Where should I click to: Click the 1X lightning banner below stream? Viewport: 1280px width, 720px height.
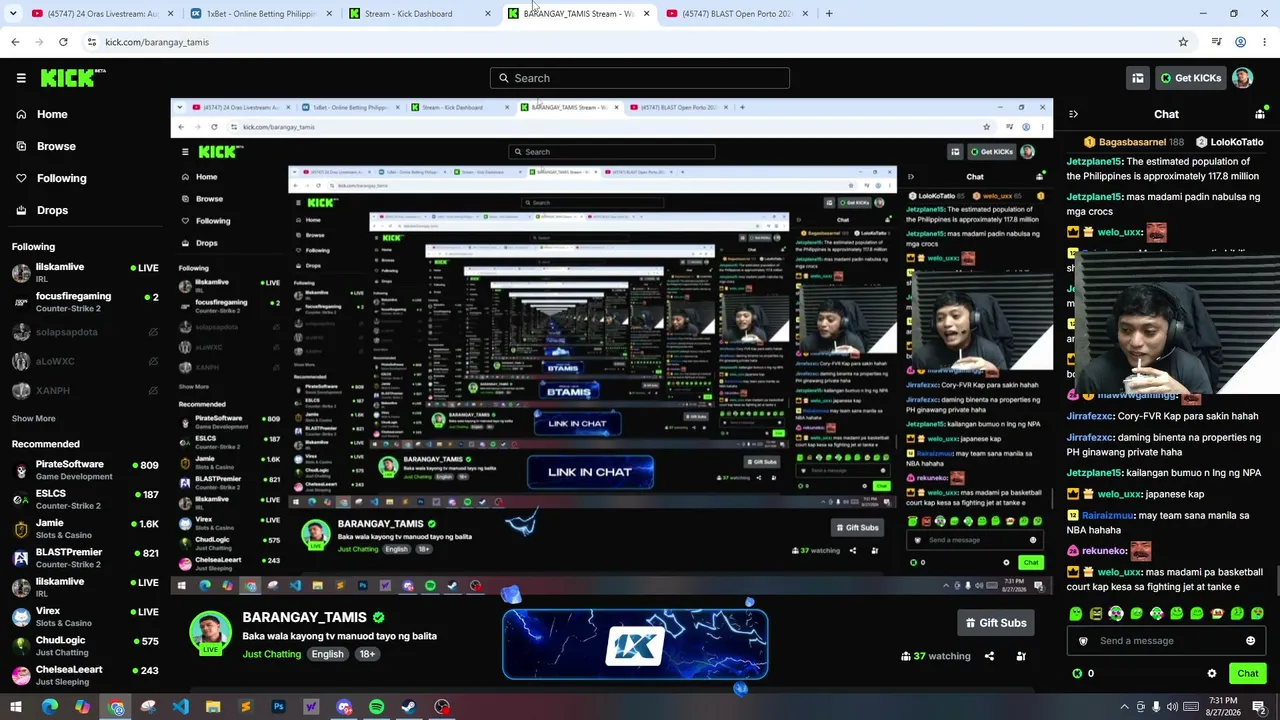(x=635, y=645)
